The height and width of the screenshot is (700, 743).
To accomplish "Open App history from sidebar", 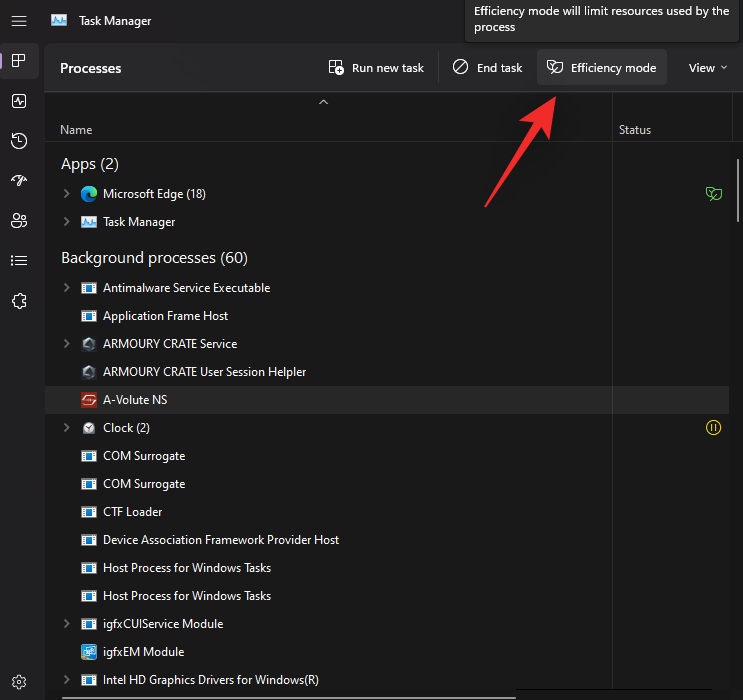I will click(19, 141).
